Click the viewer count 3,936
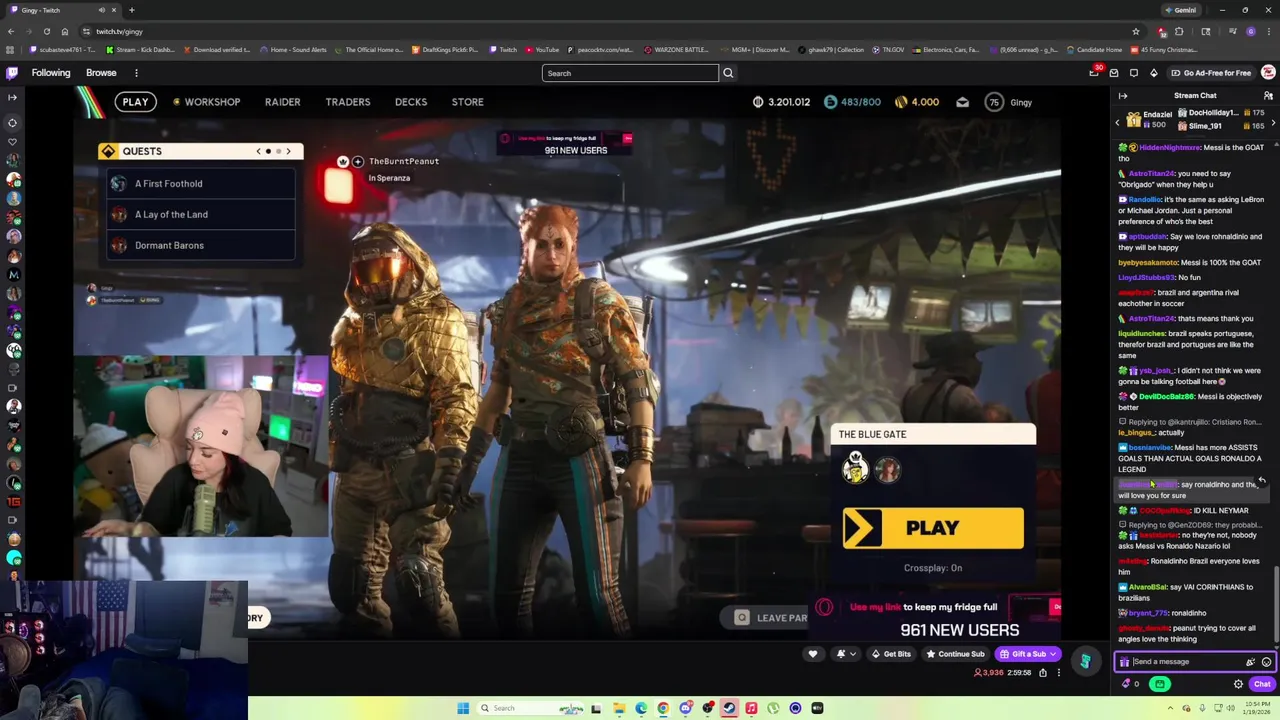This screenshot has width=1280, height=720. pyautogui.click(x=989, y=673)
